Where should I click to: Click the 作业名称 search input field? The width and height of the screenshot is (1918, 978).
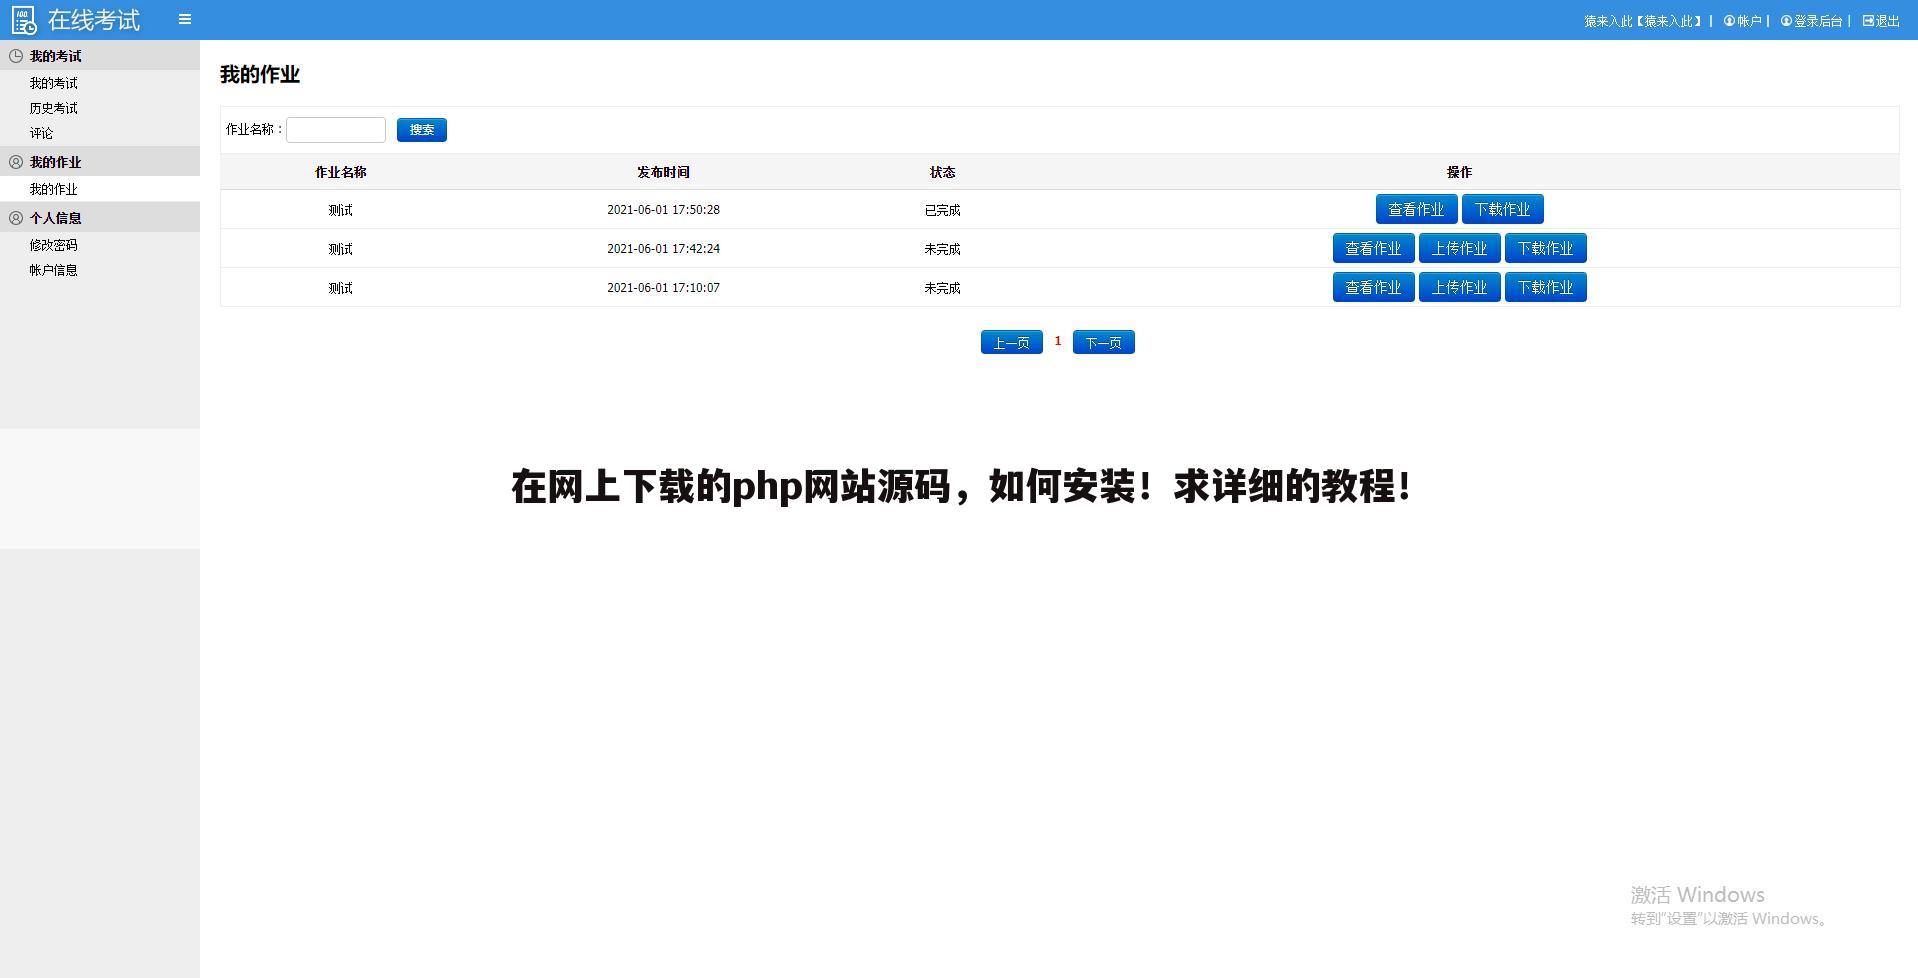[x=335, y=130]
